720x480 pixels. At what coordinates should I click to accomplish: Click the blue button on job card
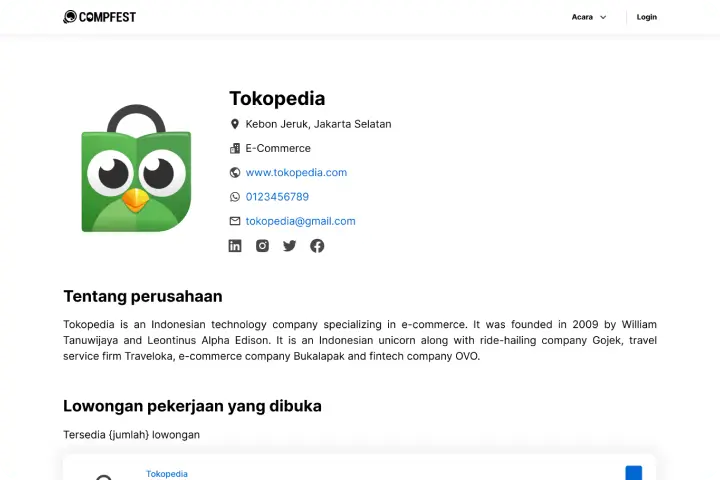[x=633, y=472]
